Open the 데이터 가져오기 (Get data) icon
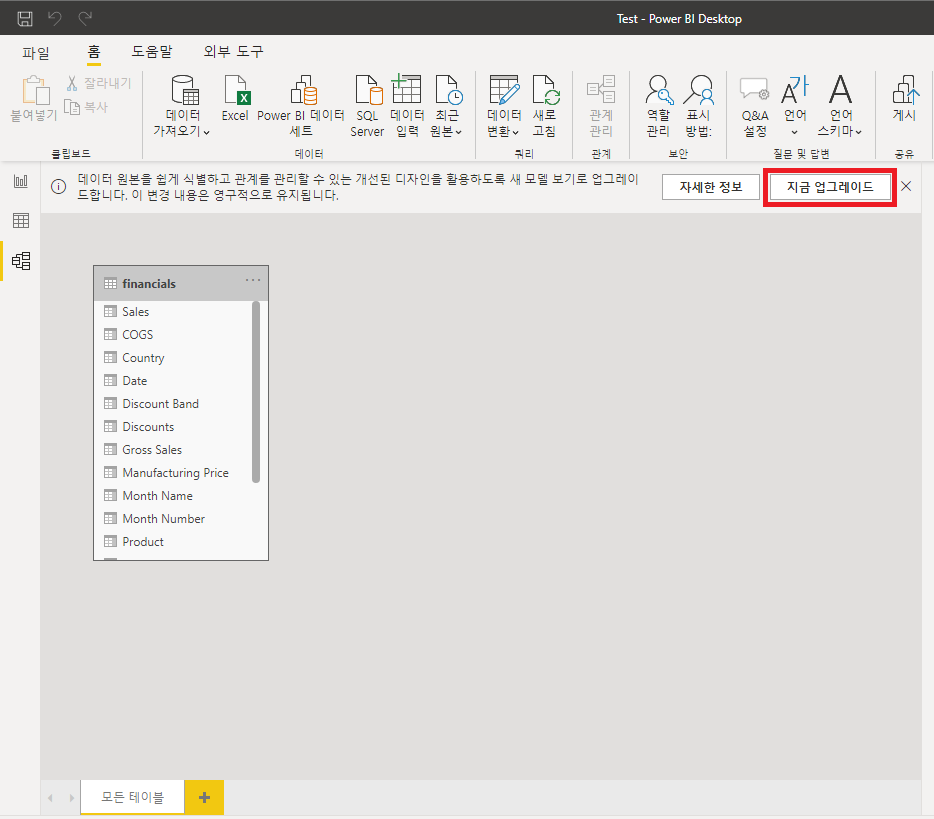 pyautogui.click(x=185, y=89)
